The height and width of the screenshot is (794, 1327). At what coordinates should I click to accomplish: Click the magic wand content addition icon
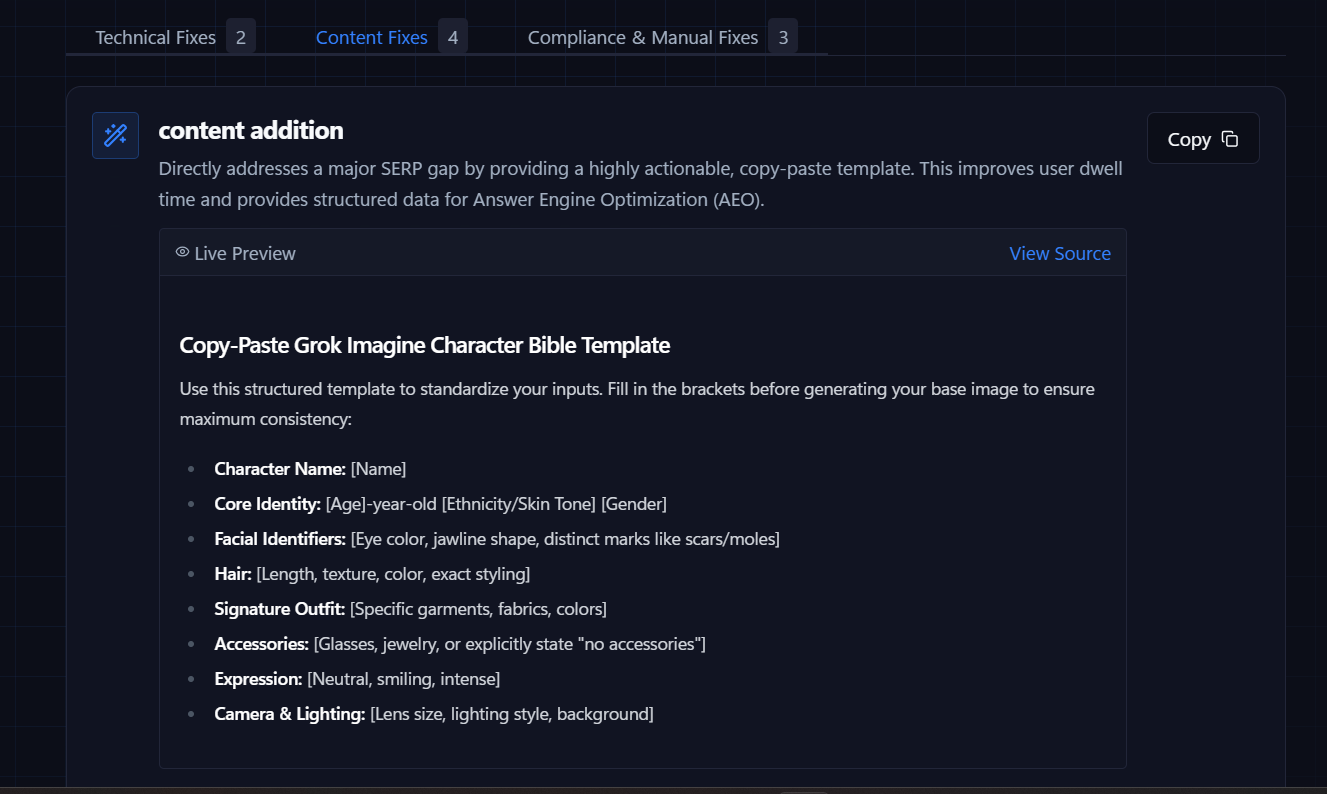tap(115, 135)
